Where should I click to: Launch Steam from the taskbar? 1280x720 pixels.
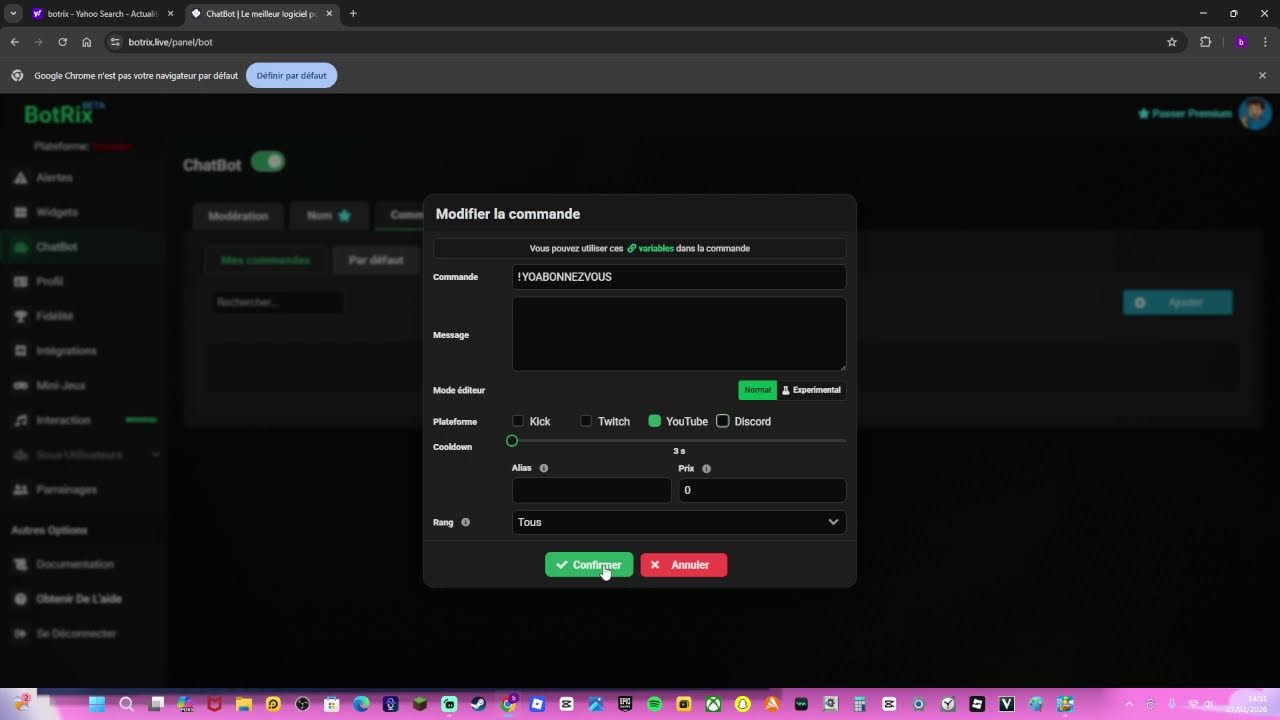(x=478, y=704)
